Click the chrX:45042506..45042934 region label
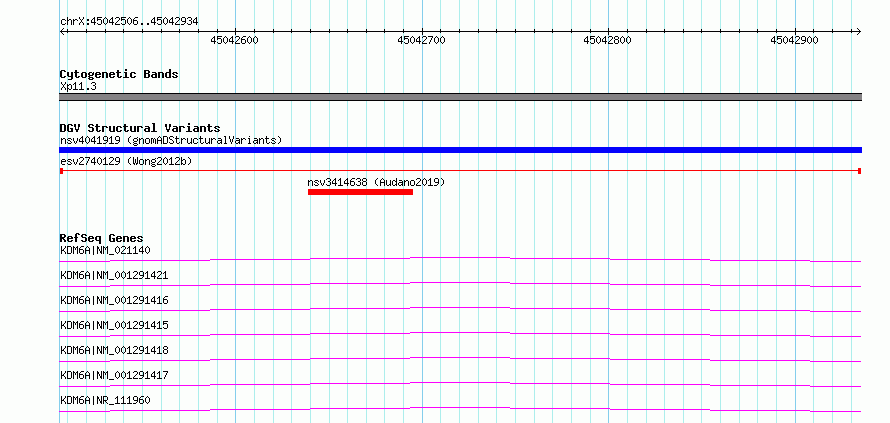 tap(129, 22)
